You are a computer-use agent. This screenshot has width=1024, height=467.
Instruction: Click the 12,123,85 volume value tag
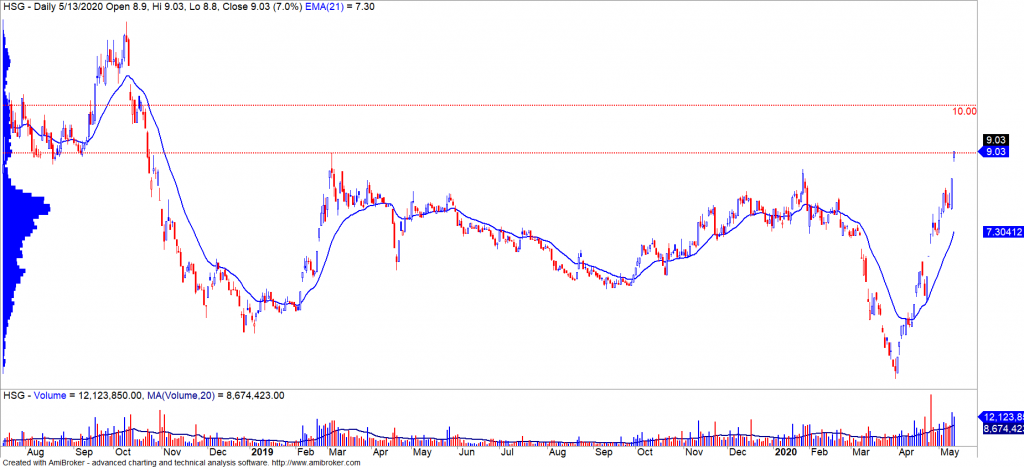pos(1003,416)
